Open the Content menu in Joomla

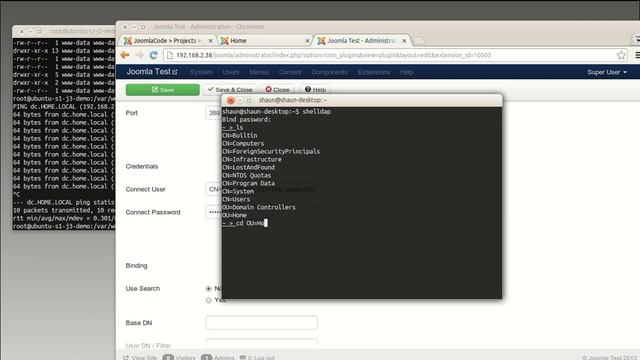click(290, 72)
